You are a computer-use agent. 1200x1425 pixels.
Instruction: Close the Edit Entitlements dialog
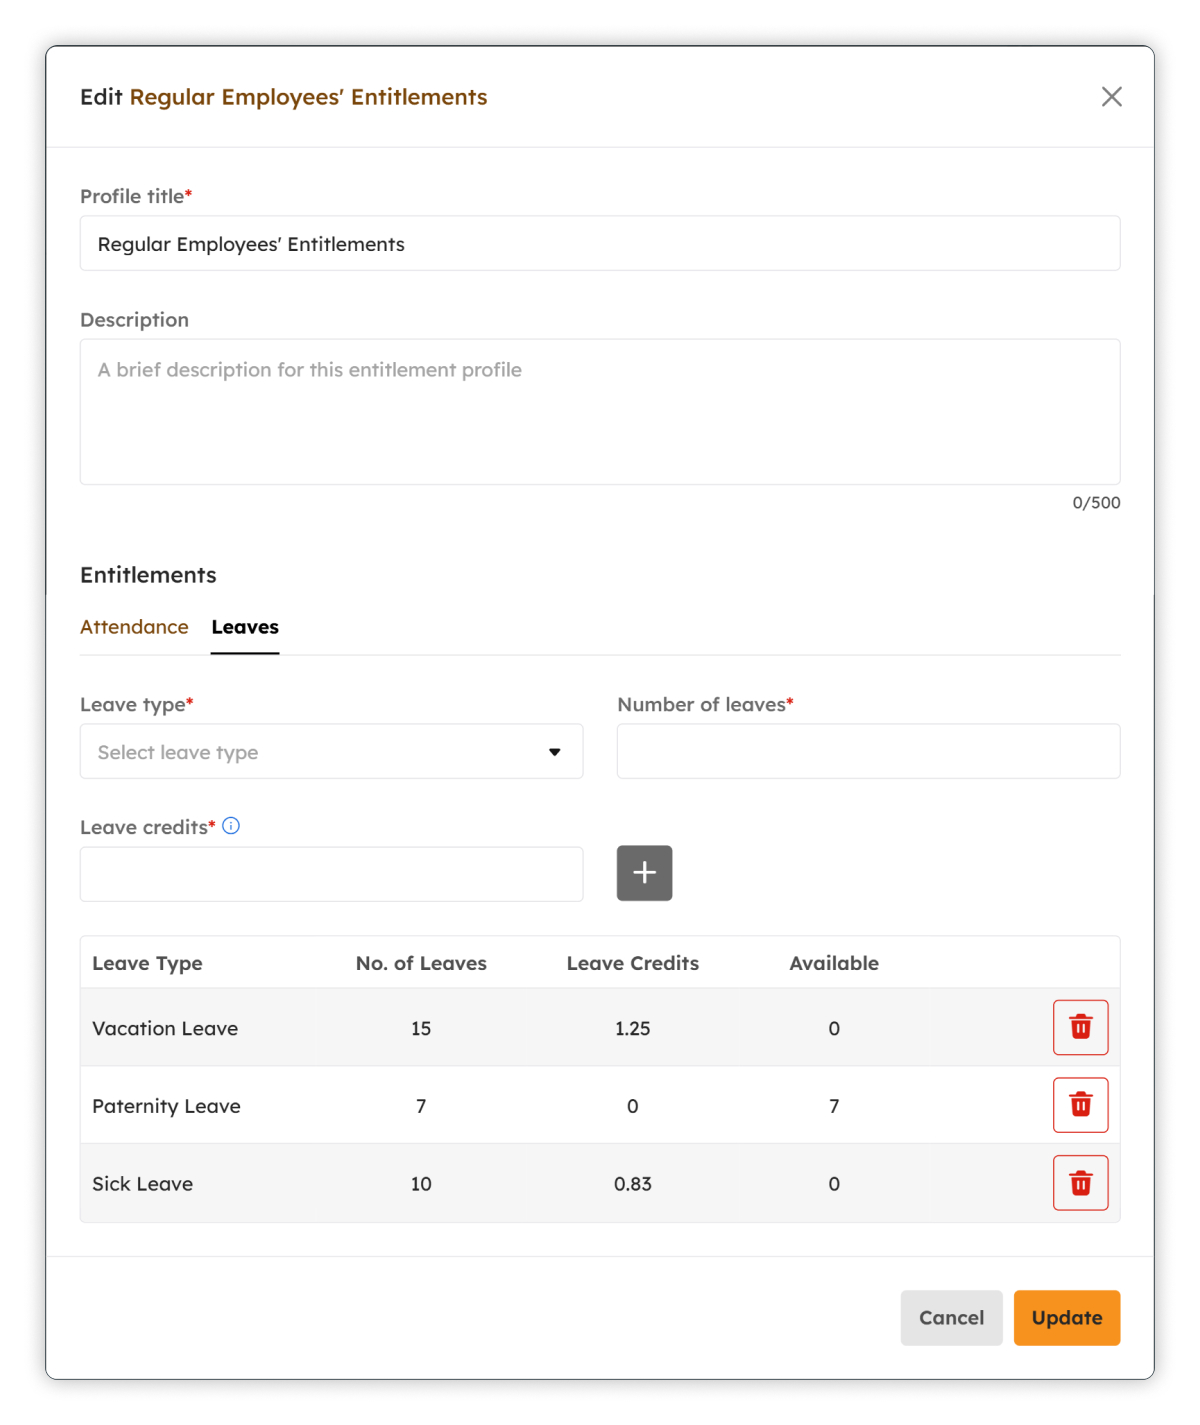point(1111,97)
